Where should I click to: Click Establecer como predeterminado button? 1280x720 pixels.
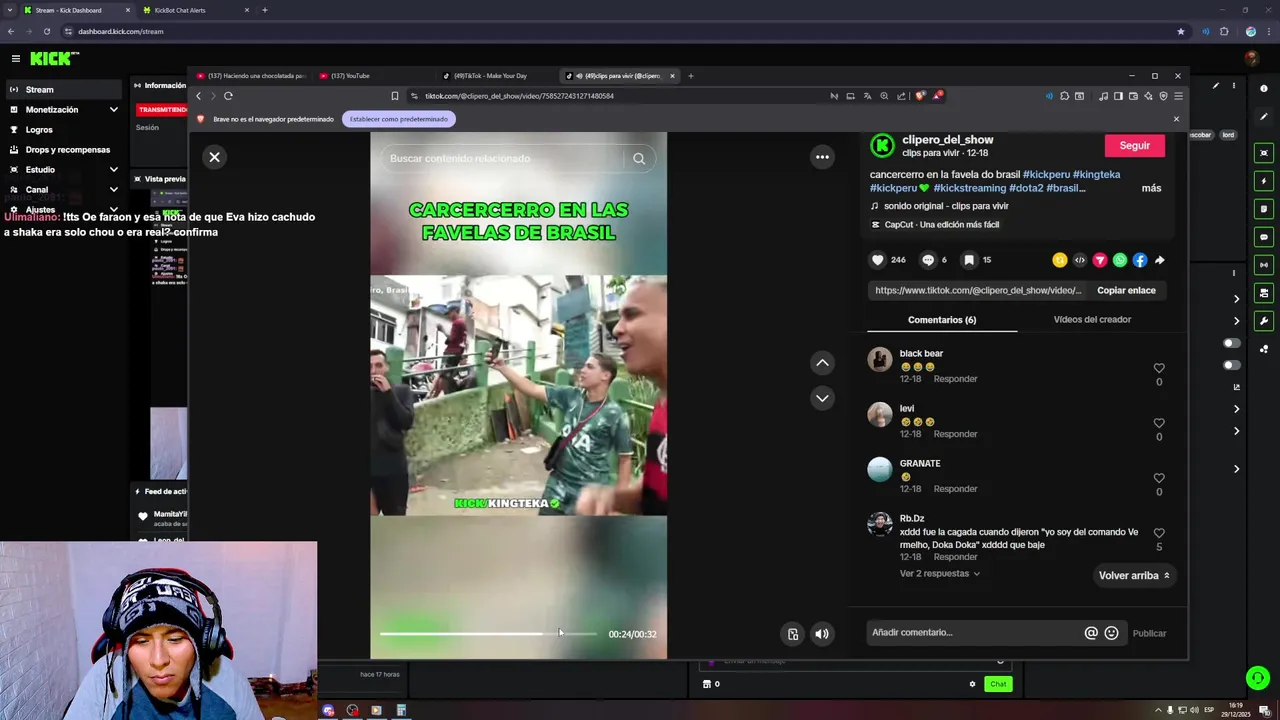coord(399,119)
